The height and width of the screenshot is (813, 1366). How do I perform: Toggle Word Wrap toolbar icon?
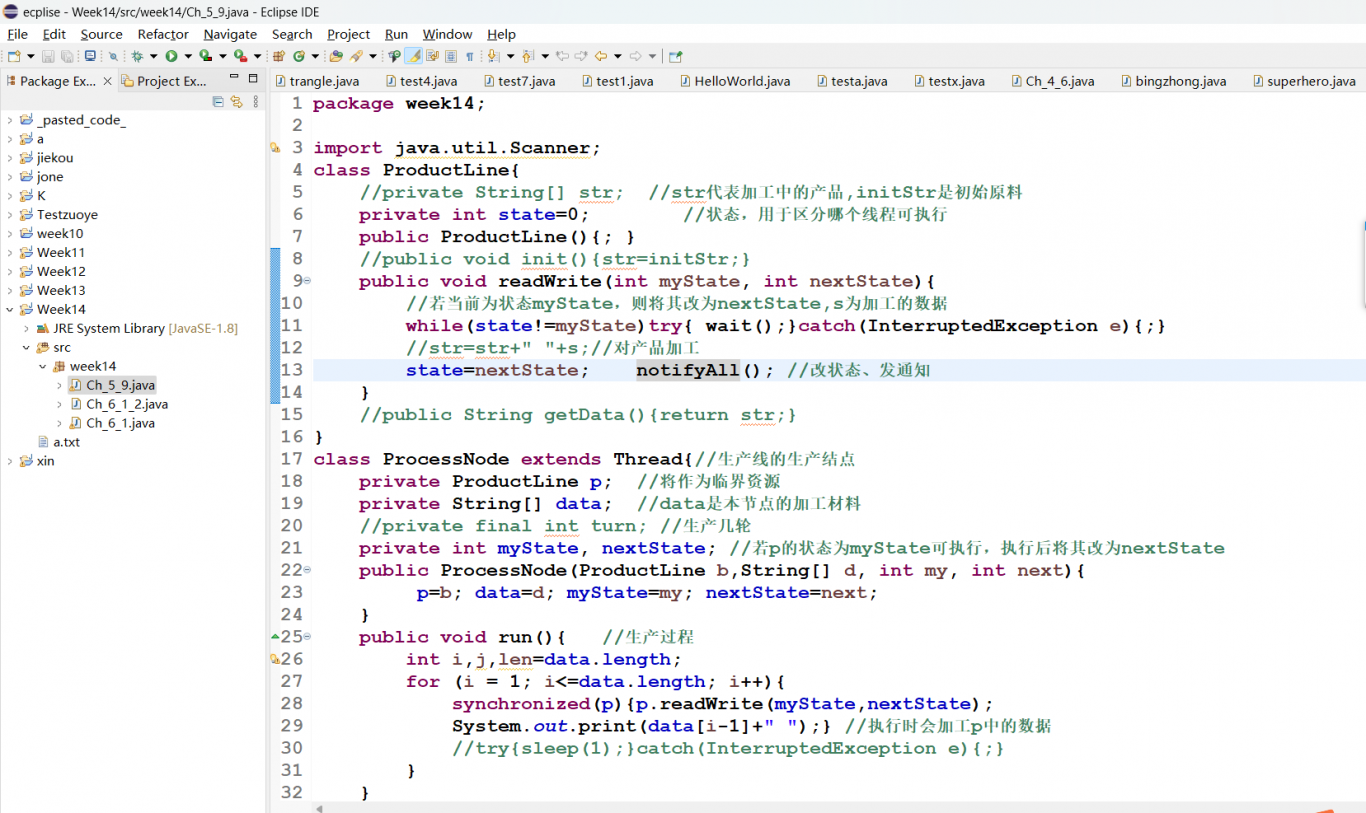[x=432, y=56]
